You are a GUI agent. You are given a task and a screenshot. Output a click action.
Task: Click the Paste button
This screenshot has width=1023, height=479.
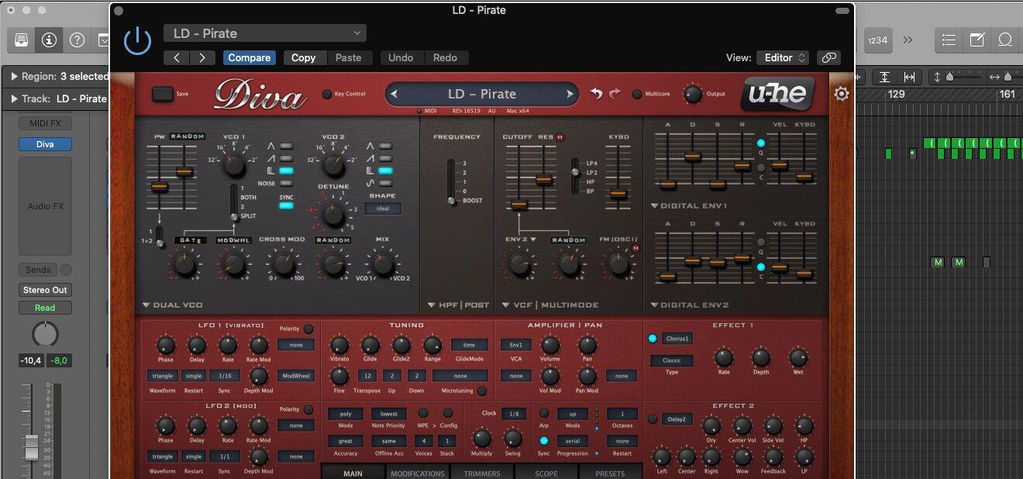click(348, 57)
